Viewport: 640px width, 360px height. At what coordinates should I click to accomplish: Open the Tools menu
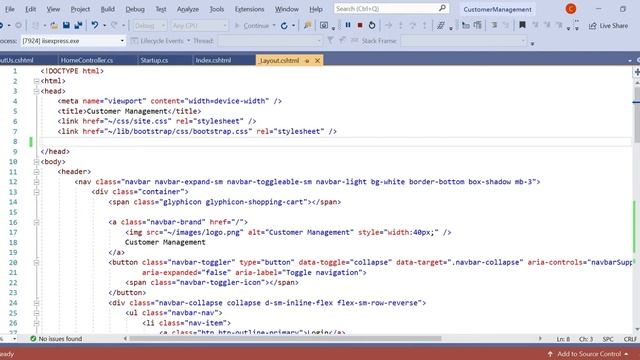coord(217,9)
